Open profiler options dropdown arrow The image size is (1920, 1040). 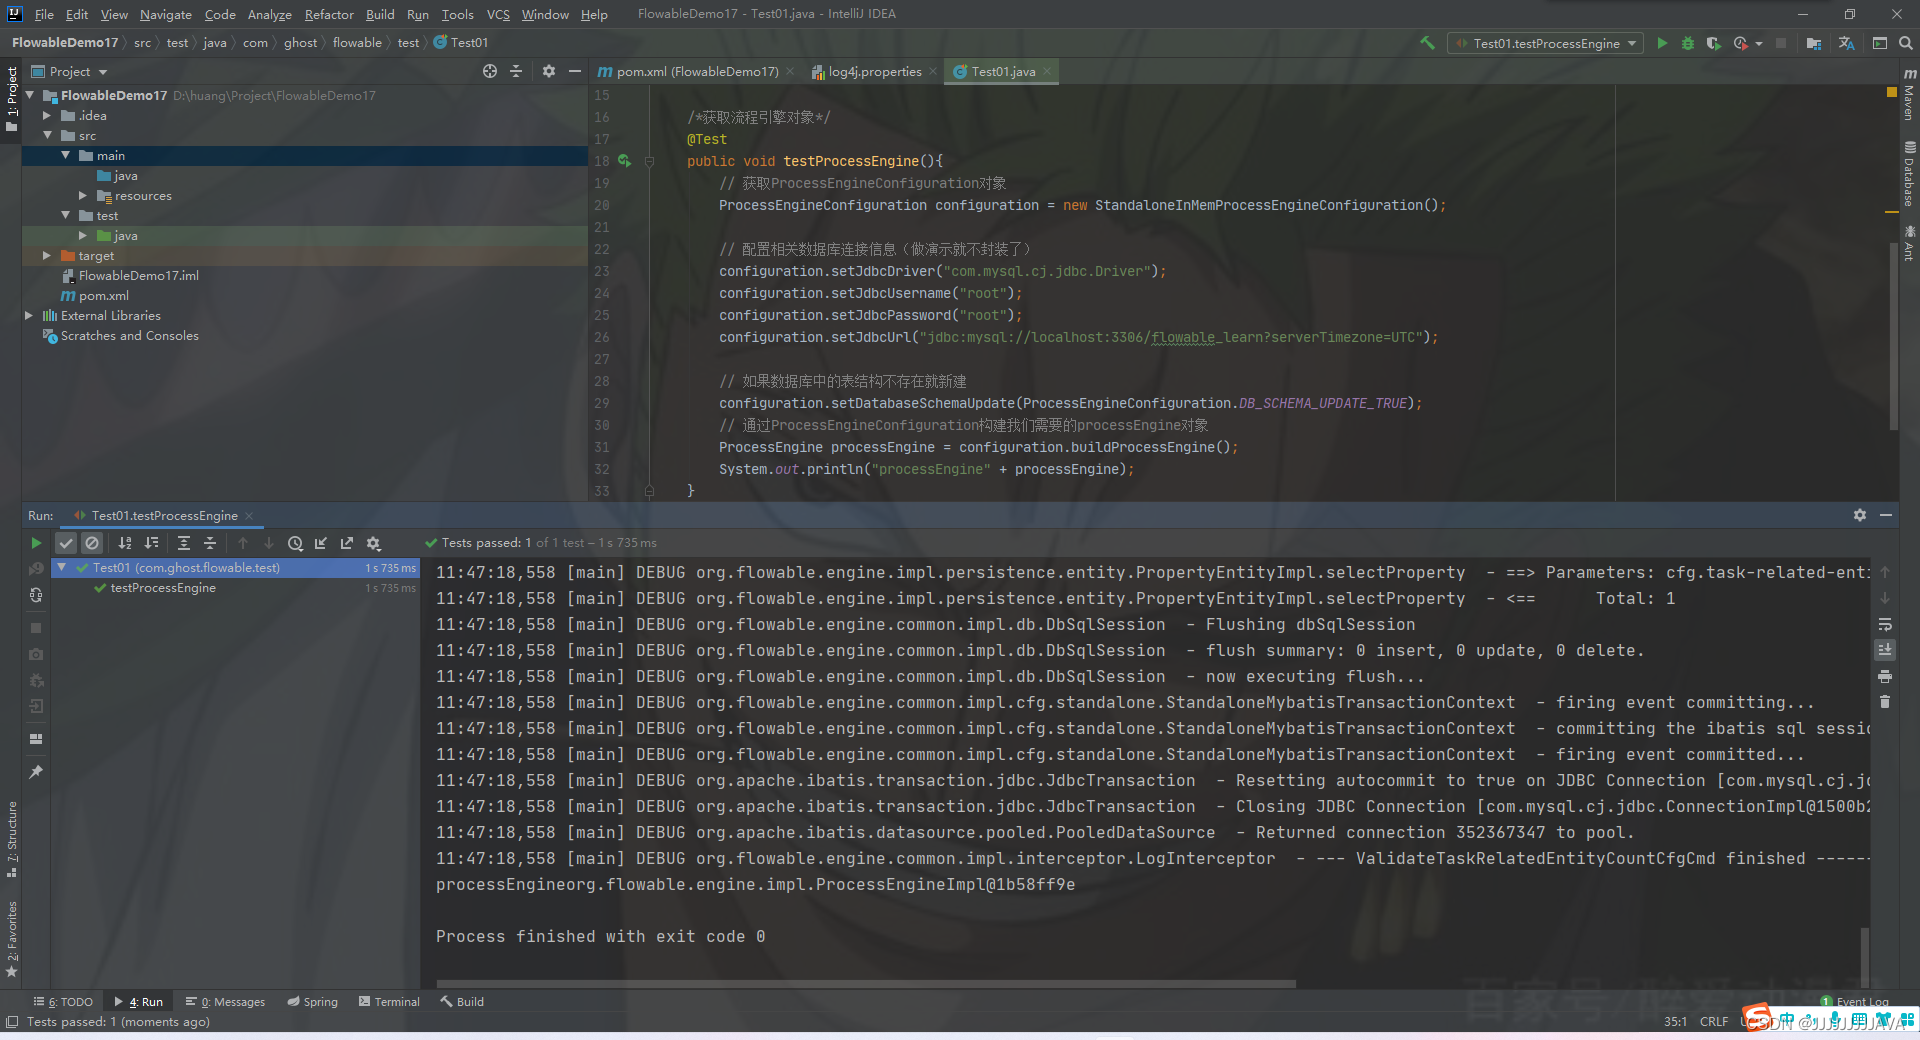pos(1759,44)
